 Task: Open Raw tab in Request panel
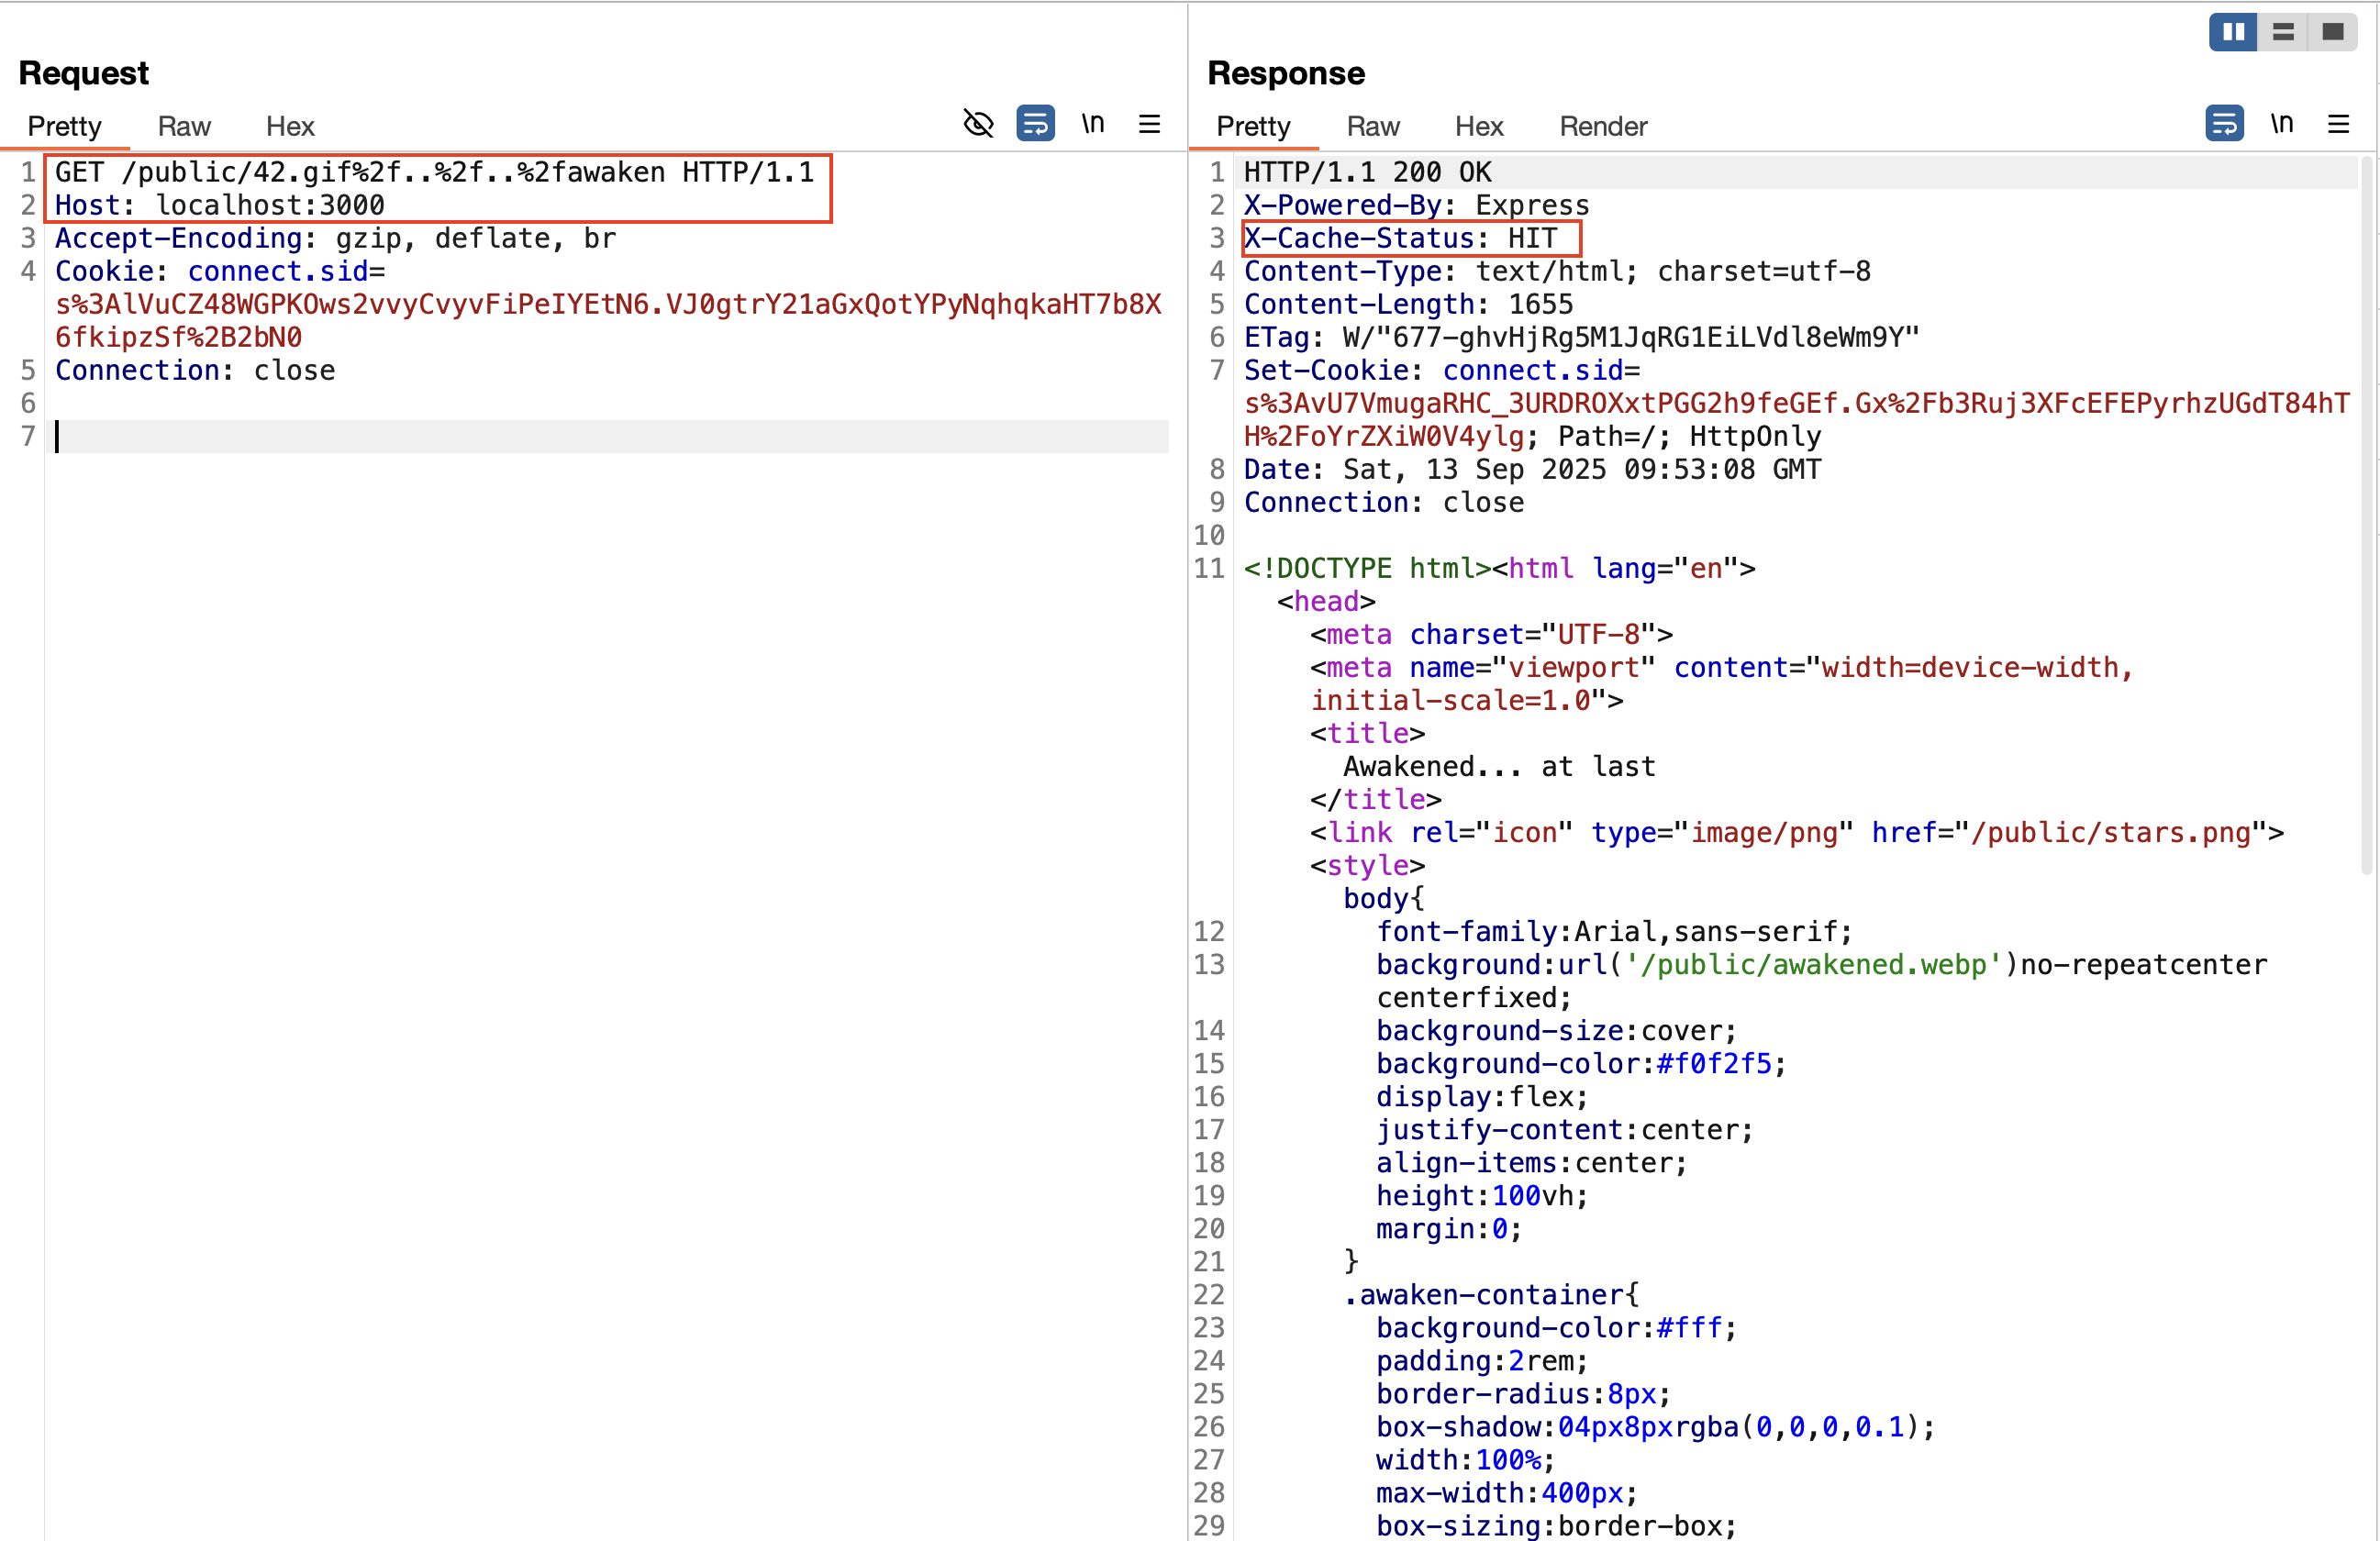184,126
